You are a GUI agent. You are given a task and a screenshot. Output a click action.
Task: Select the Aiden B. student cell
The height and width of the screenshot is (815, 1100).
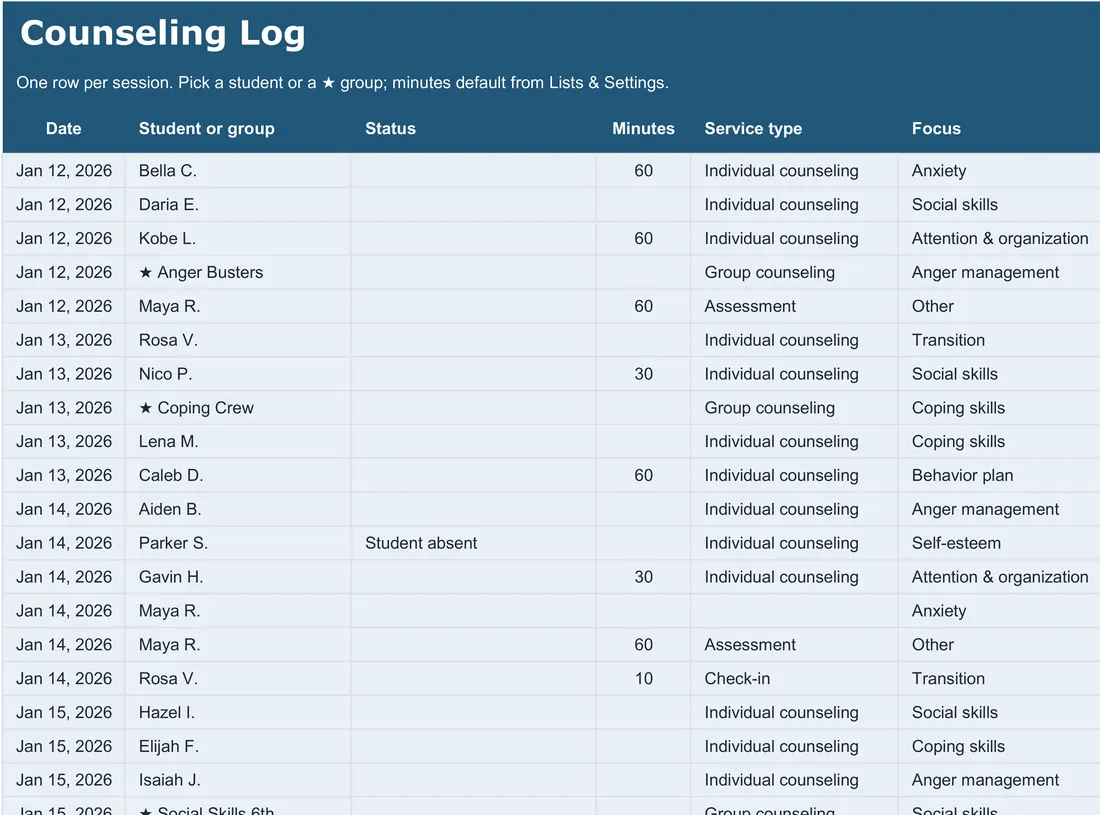(238, 509)
